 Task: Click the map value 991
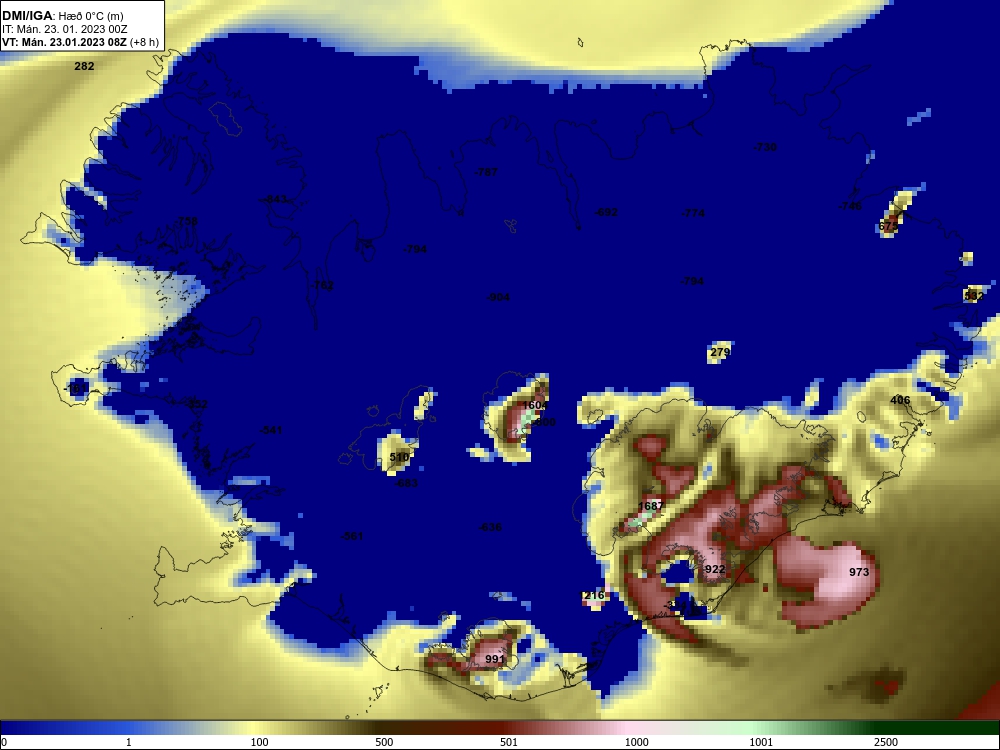pos(495,659)
